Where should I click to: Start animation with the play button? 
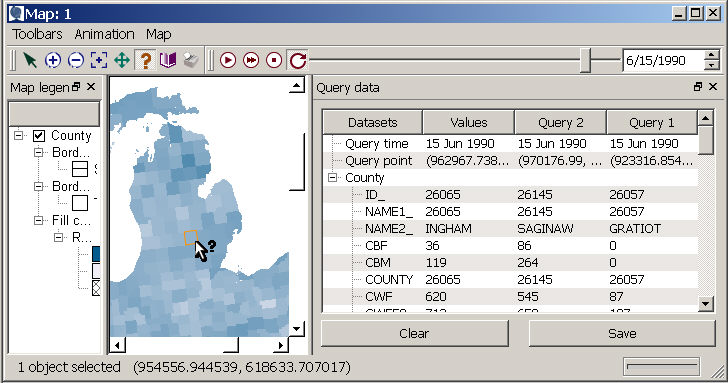click(228, 60)
